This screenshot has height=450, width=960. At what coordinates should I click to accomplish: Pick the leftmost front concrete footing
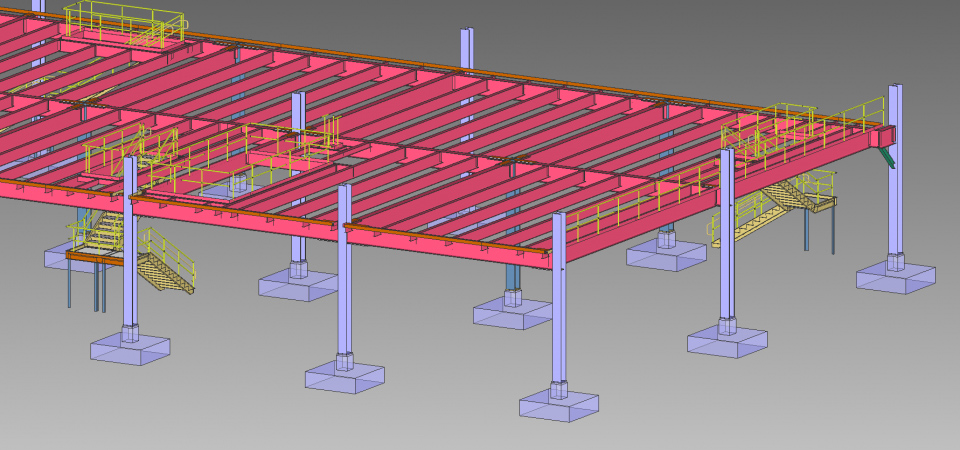129,349
